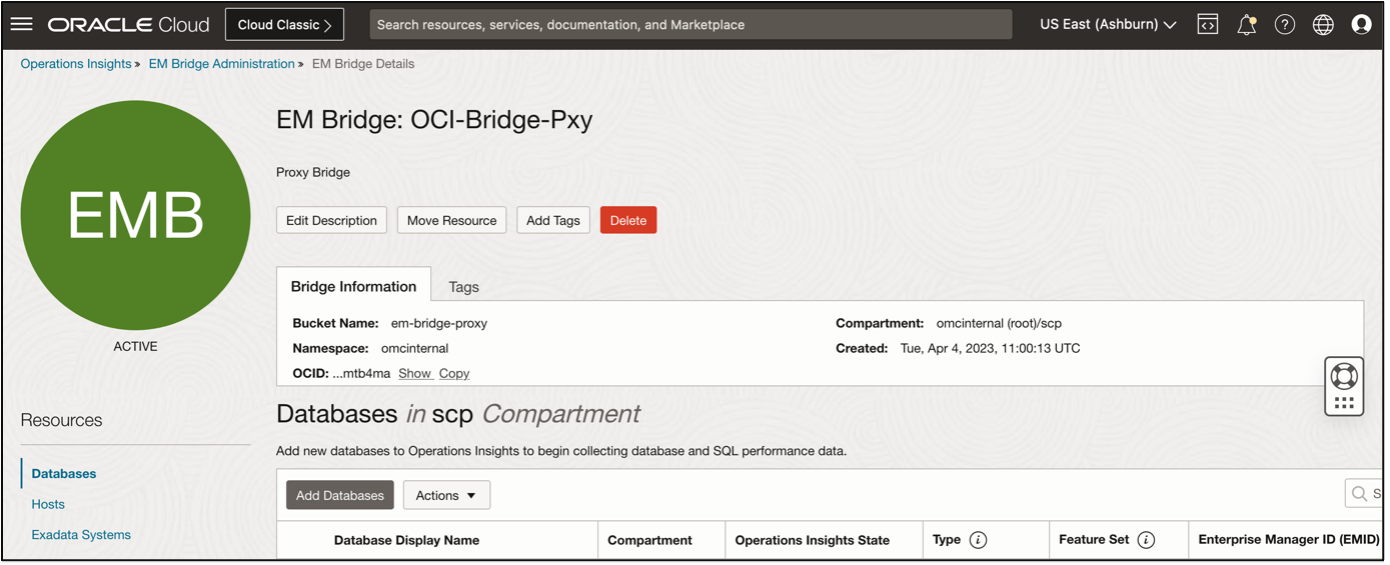Open the notifications bell

[x=1246, y=25]
